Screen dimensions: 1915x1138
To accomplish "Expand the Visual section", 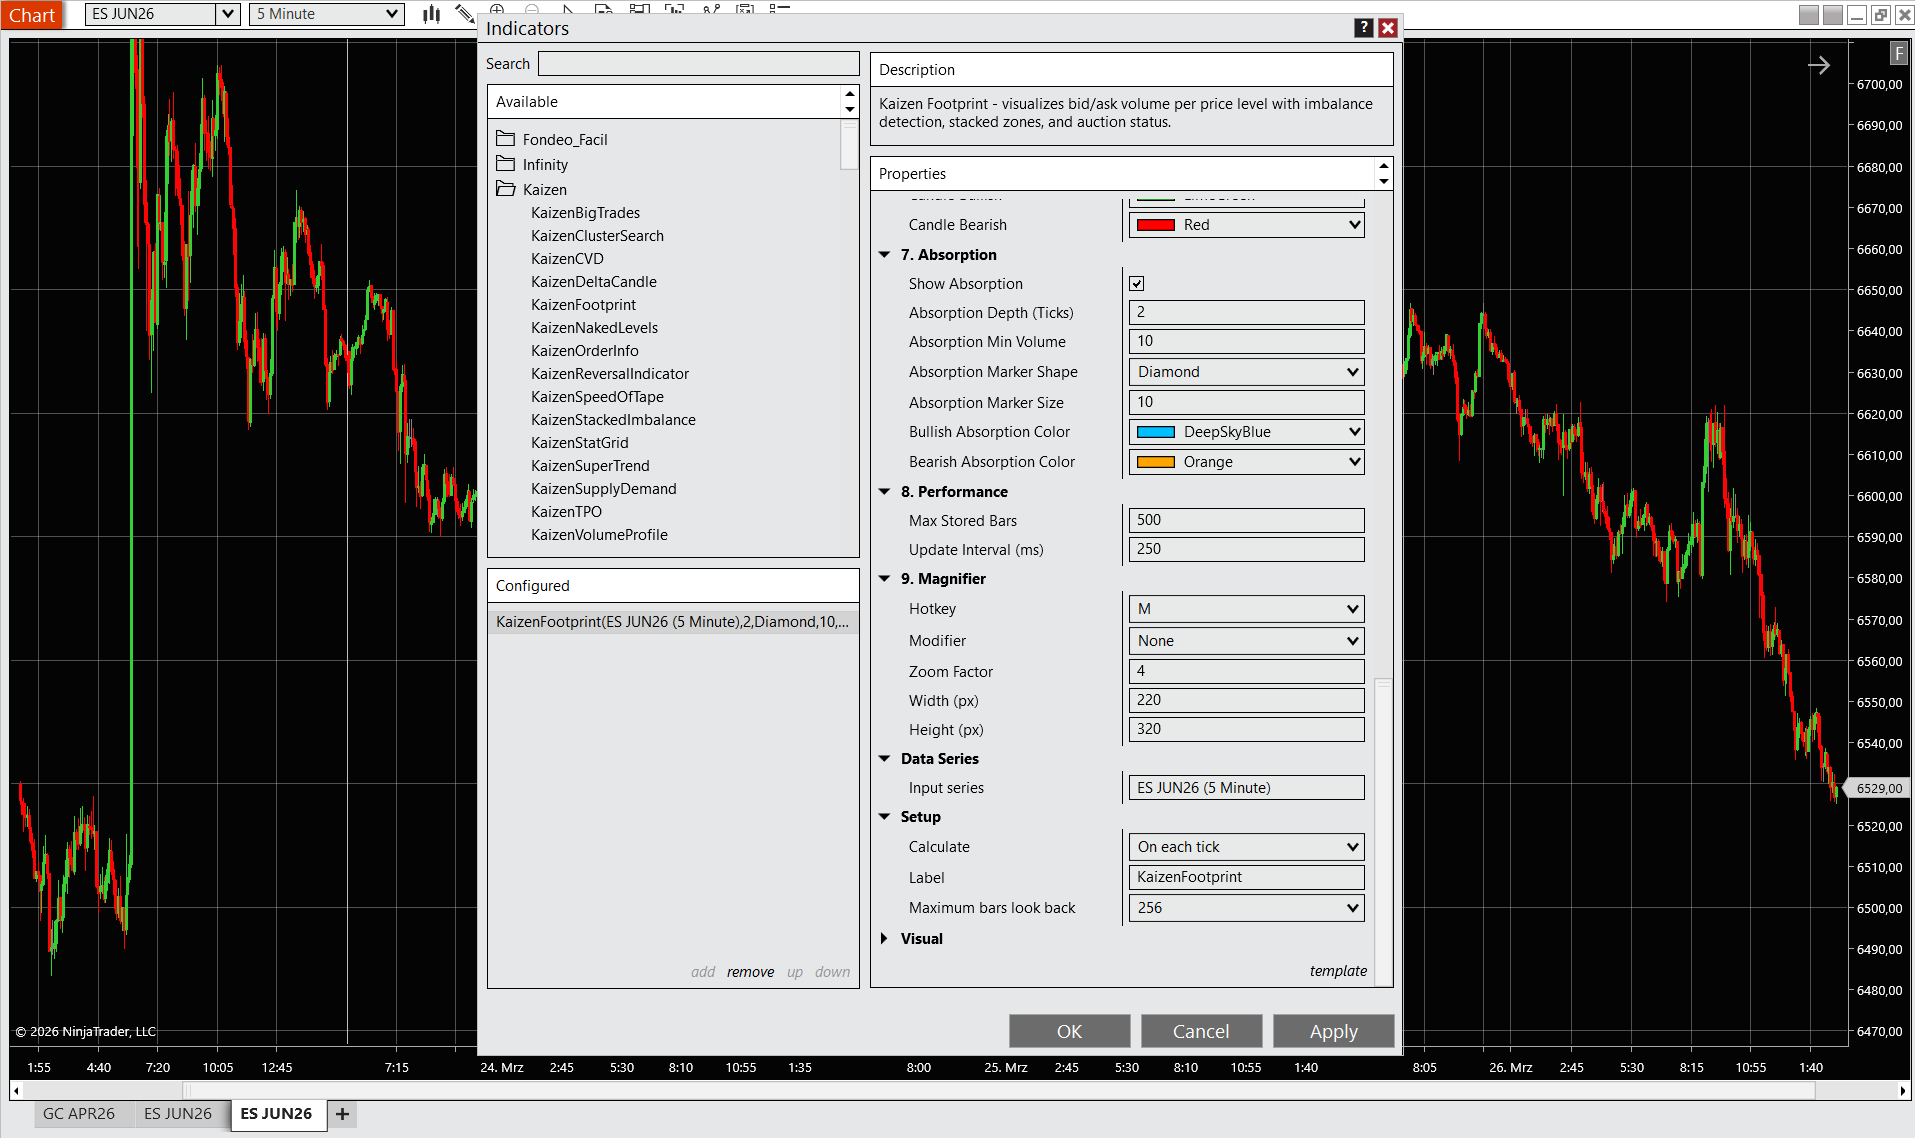I will click(x=884, y=939).
